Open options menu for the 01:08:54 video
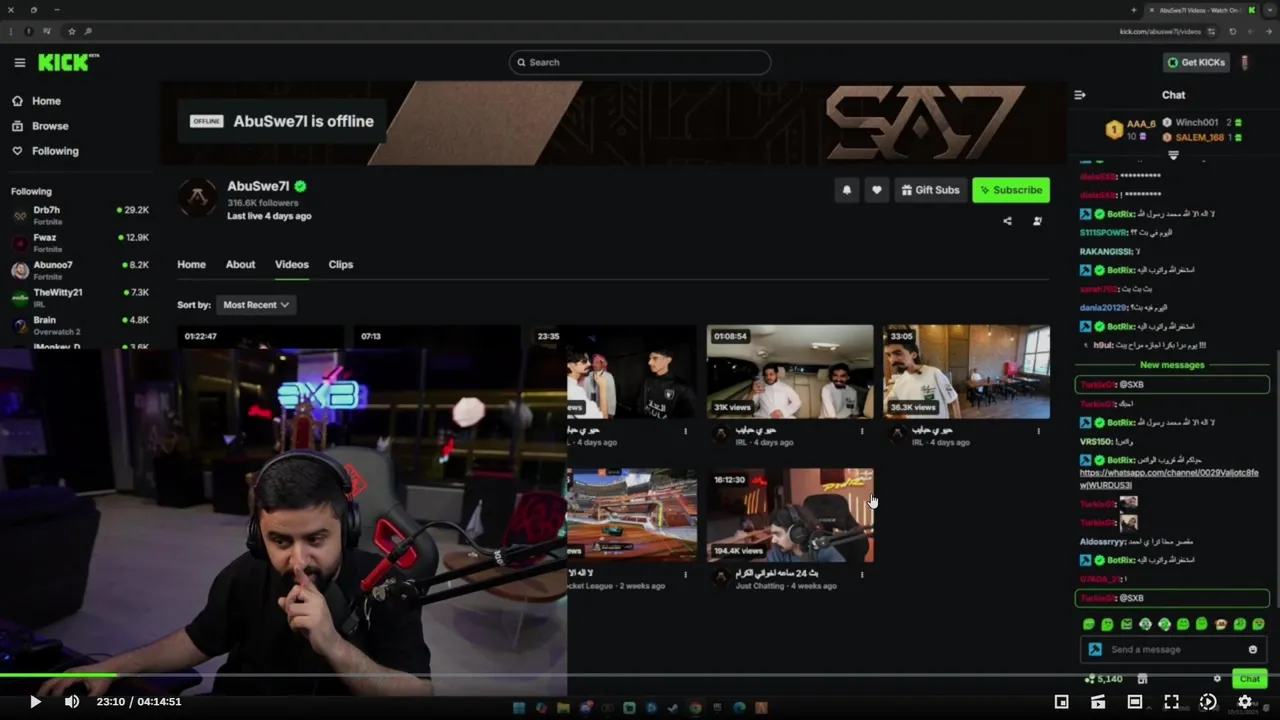 (862, 431)
